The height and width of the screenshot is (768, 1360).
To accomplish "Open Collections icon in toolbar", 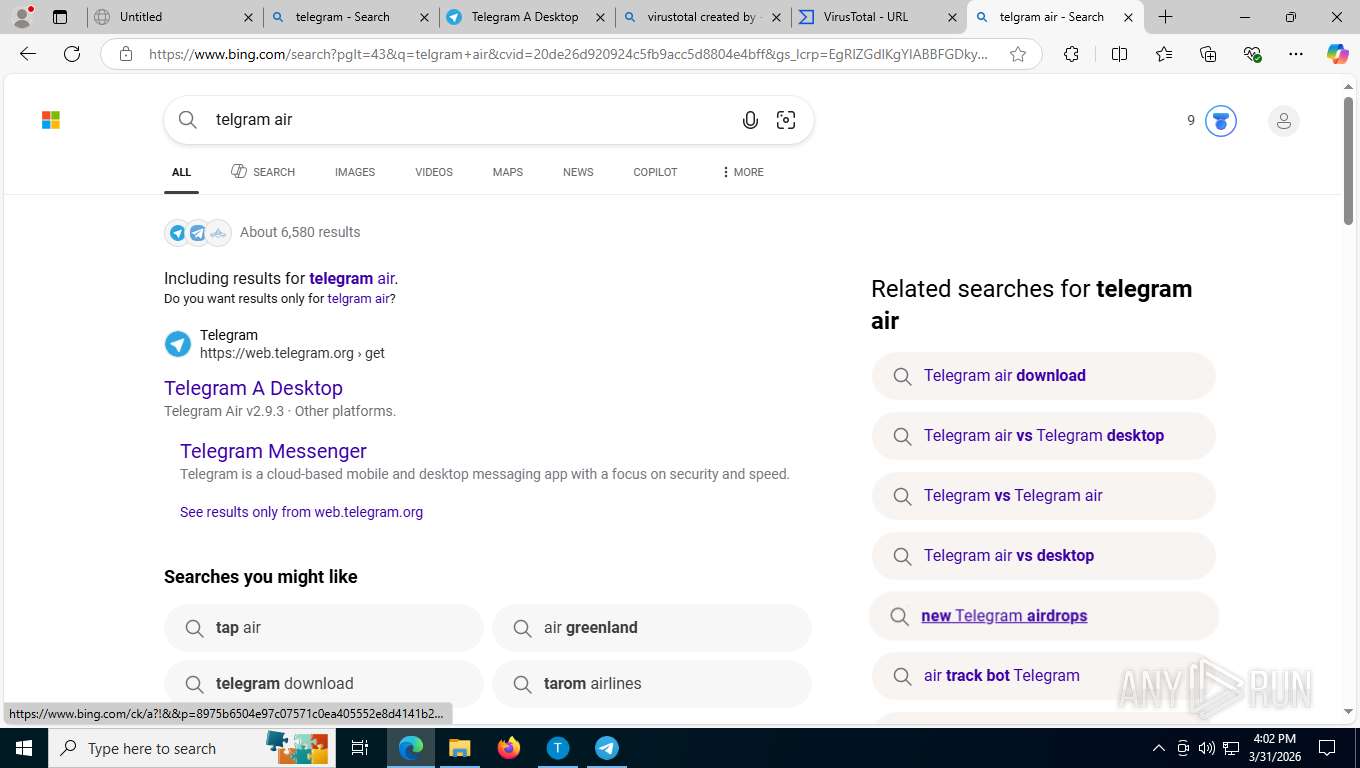I will click(x=1208, y=54).
